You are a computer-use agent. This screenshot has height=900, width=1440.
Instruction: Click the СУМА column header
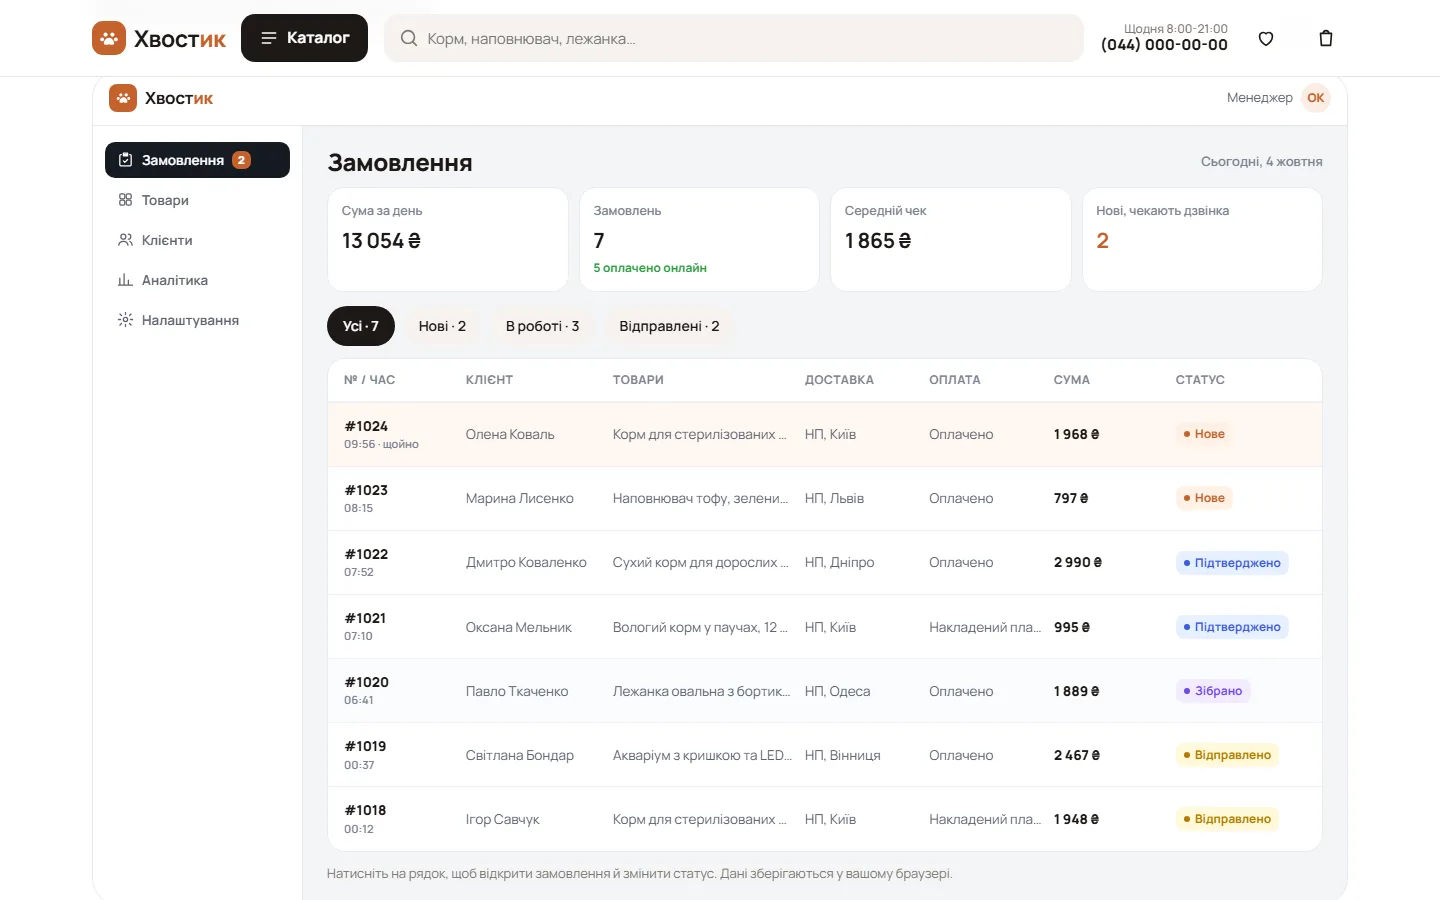tap(1071, 380)
